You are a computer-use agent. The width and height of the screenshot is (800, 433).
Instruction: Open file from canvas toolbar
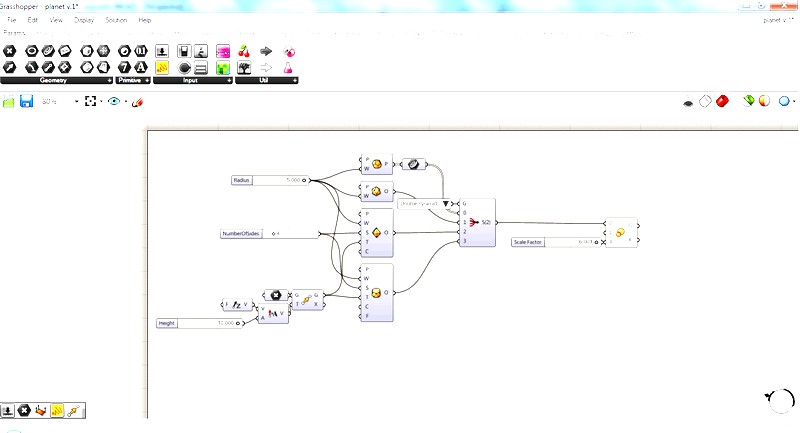pyautogui.click(x=8, y=101)
